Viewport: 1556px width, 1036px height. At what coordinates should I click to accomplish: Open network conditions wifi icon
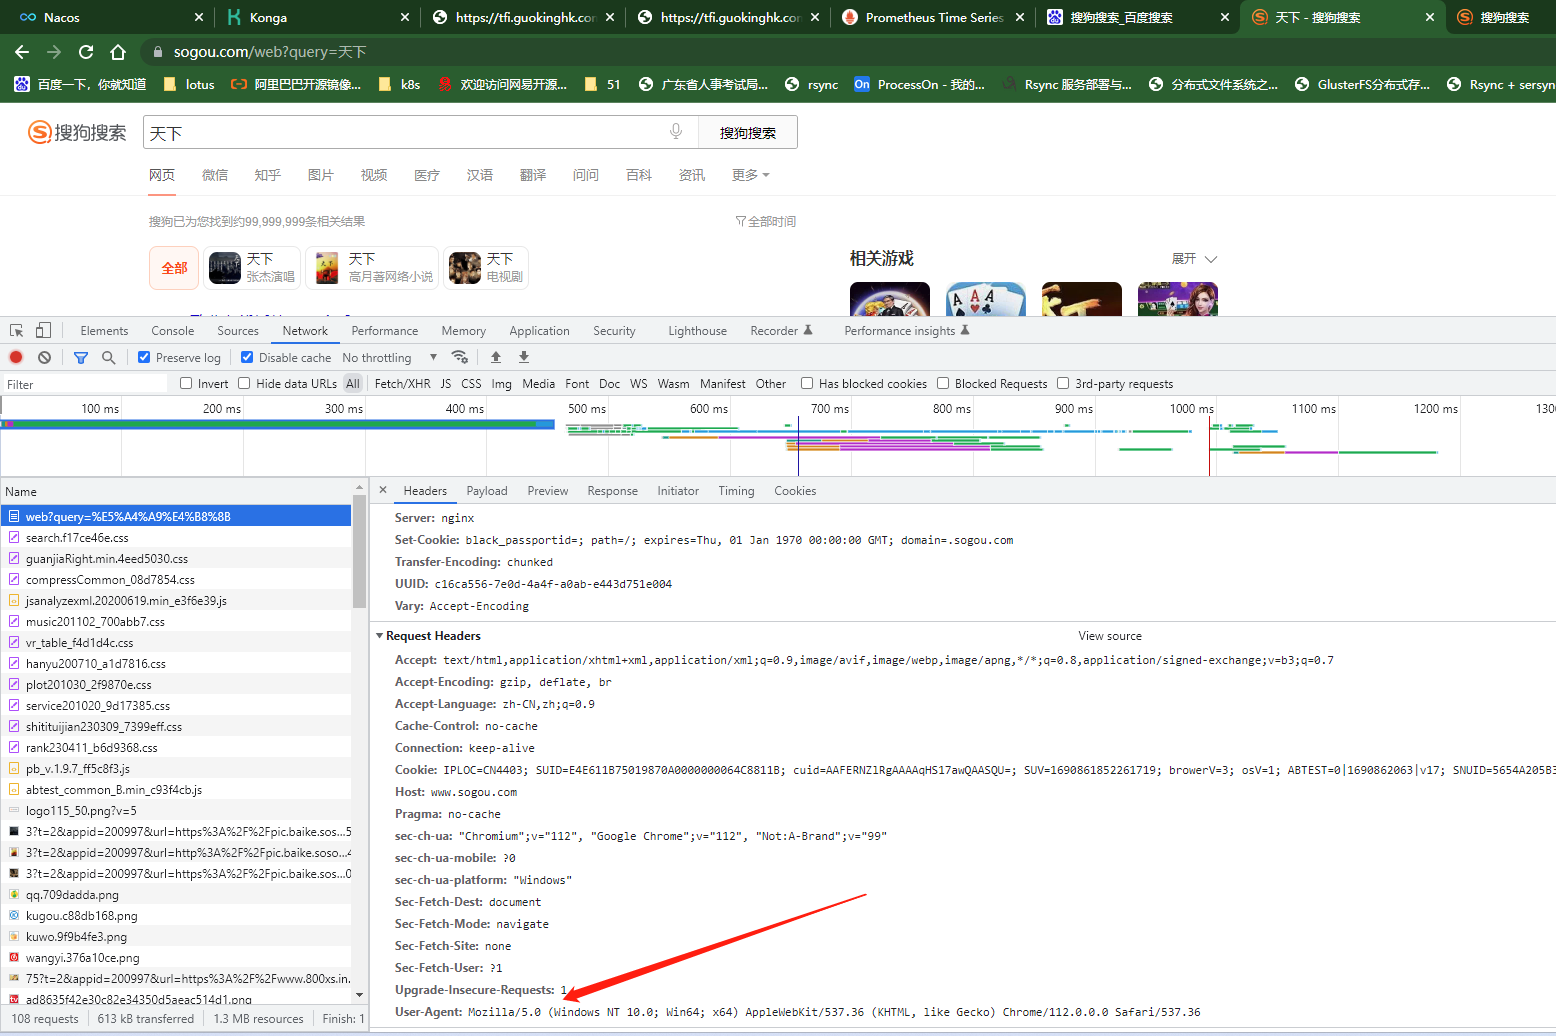coord(459,357)
